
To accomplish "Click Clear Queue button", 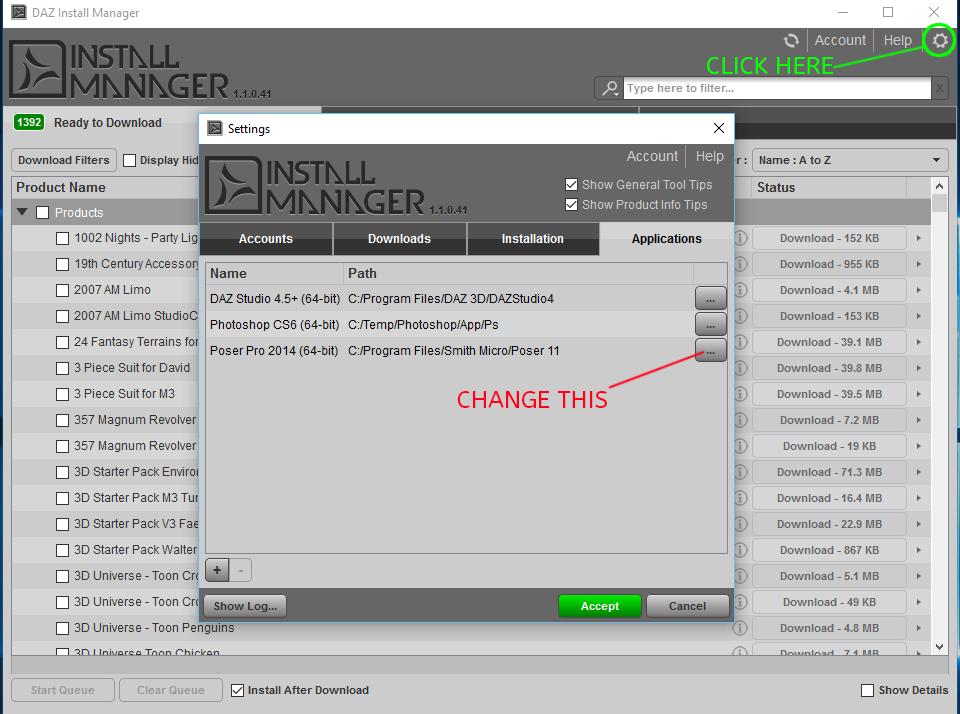I will click(171, 690).
